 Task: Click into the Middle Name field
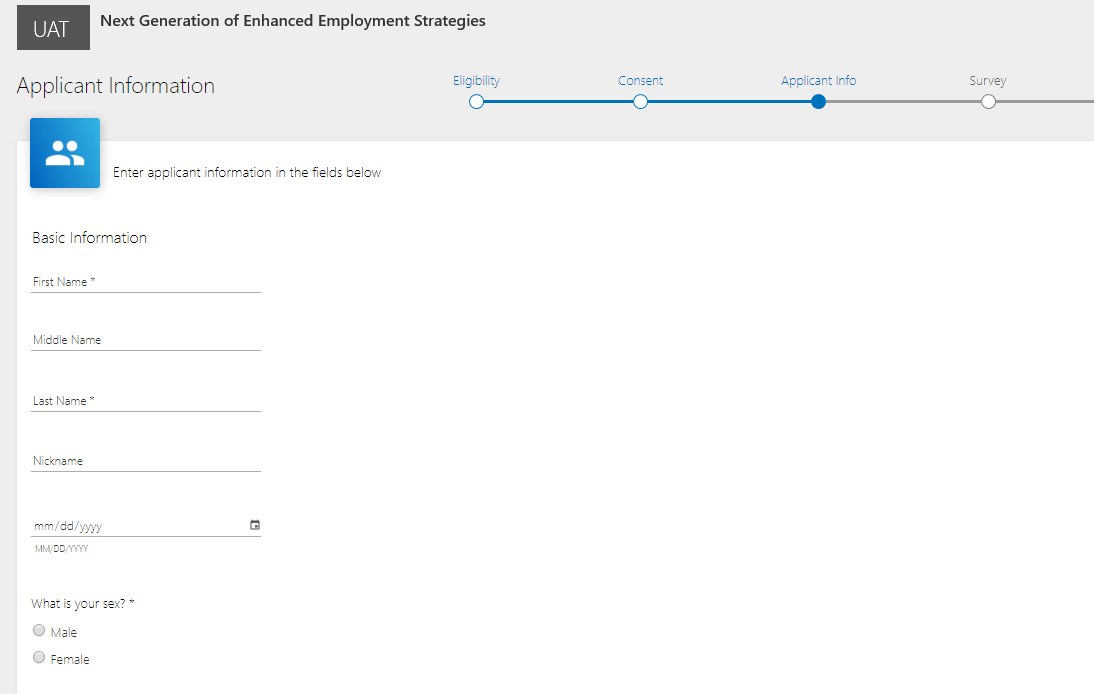coord(146,340)
